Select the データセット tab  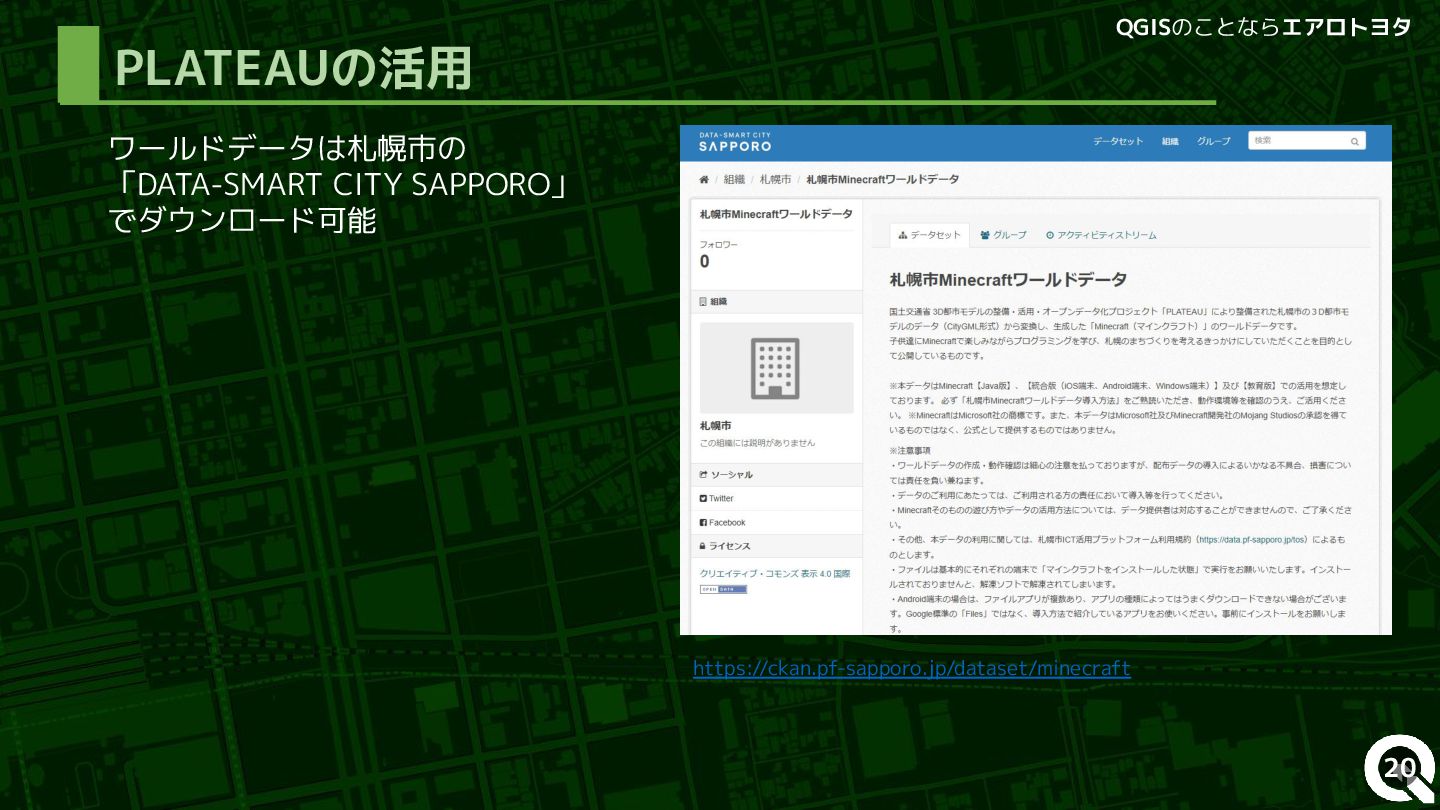pyautogui.click(x=930, y=235)
